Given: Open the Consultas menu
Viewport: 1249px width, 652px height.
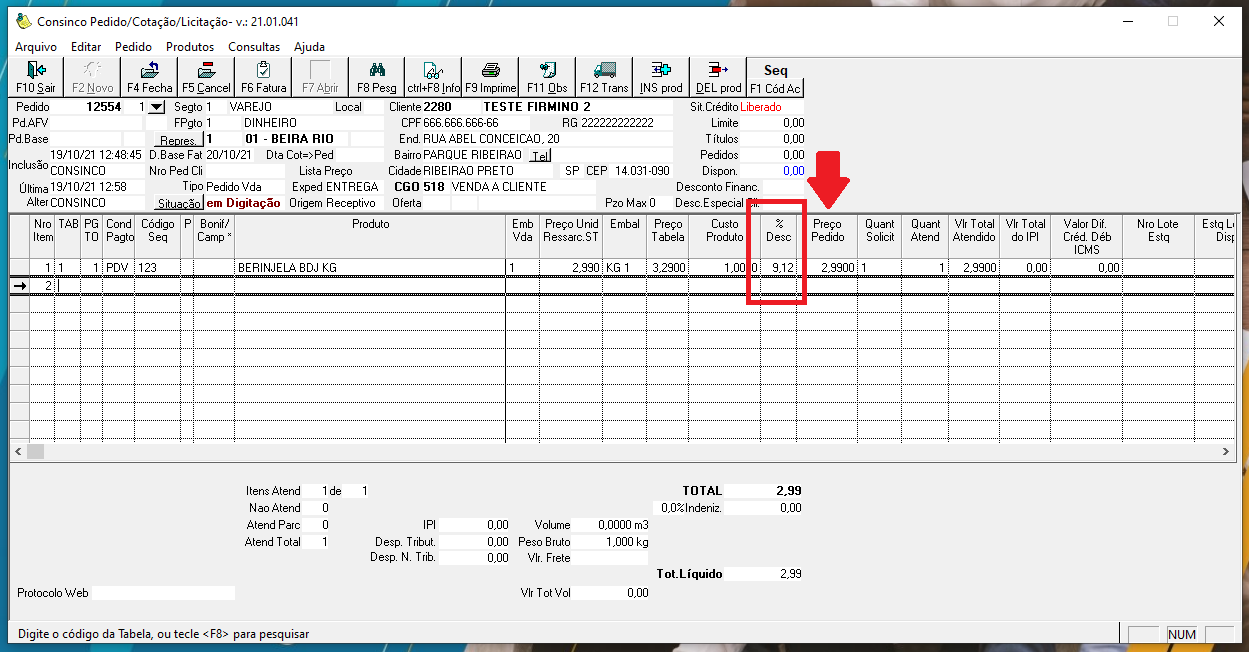Looking at the screenshot, I should [254, 47].
